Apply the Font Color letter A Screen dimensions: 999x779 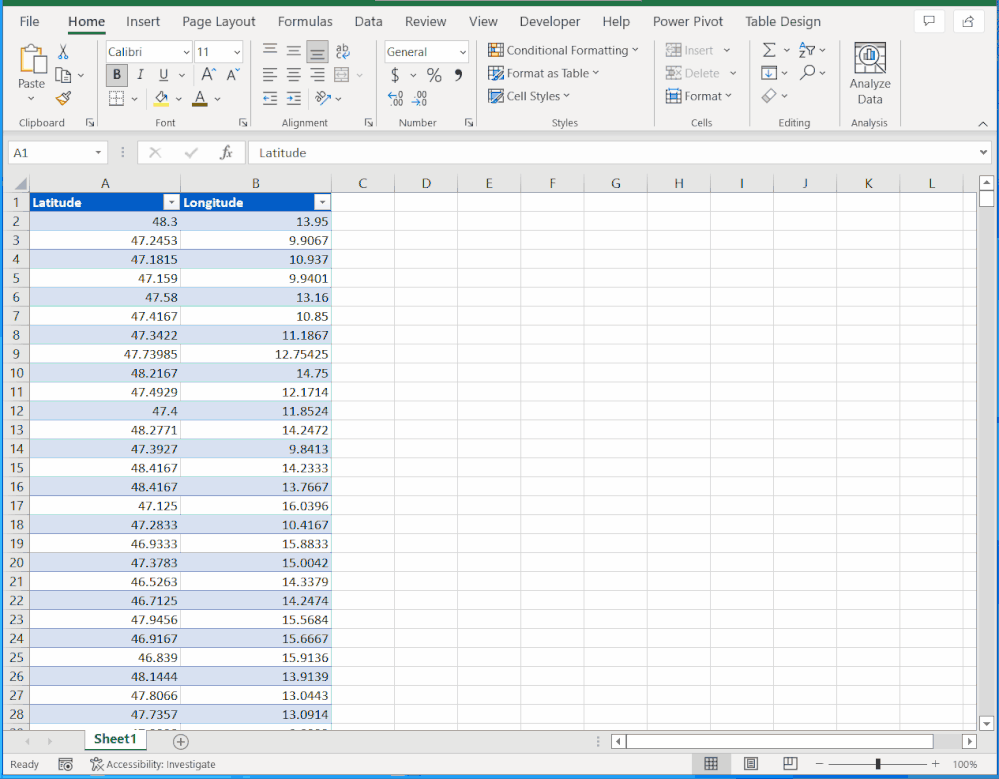pyautogui.click(x=200, y=98)
